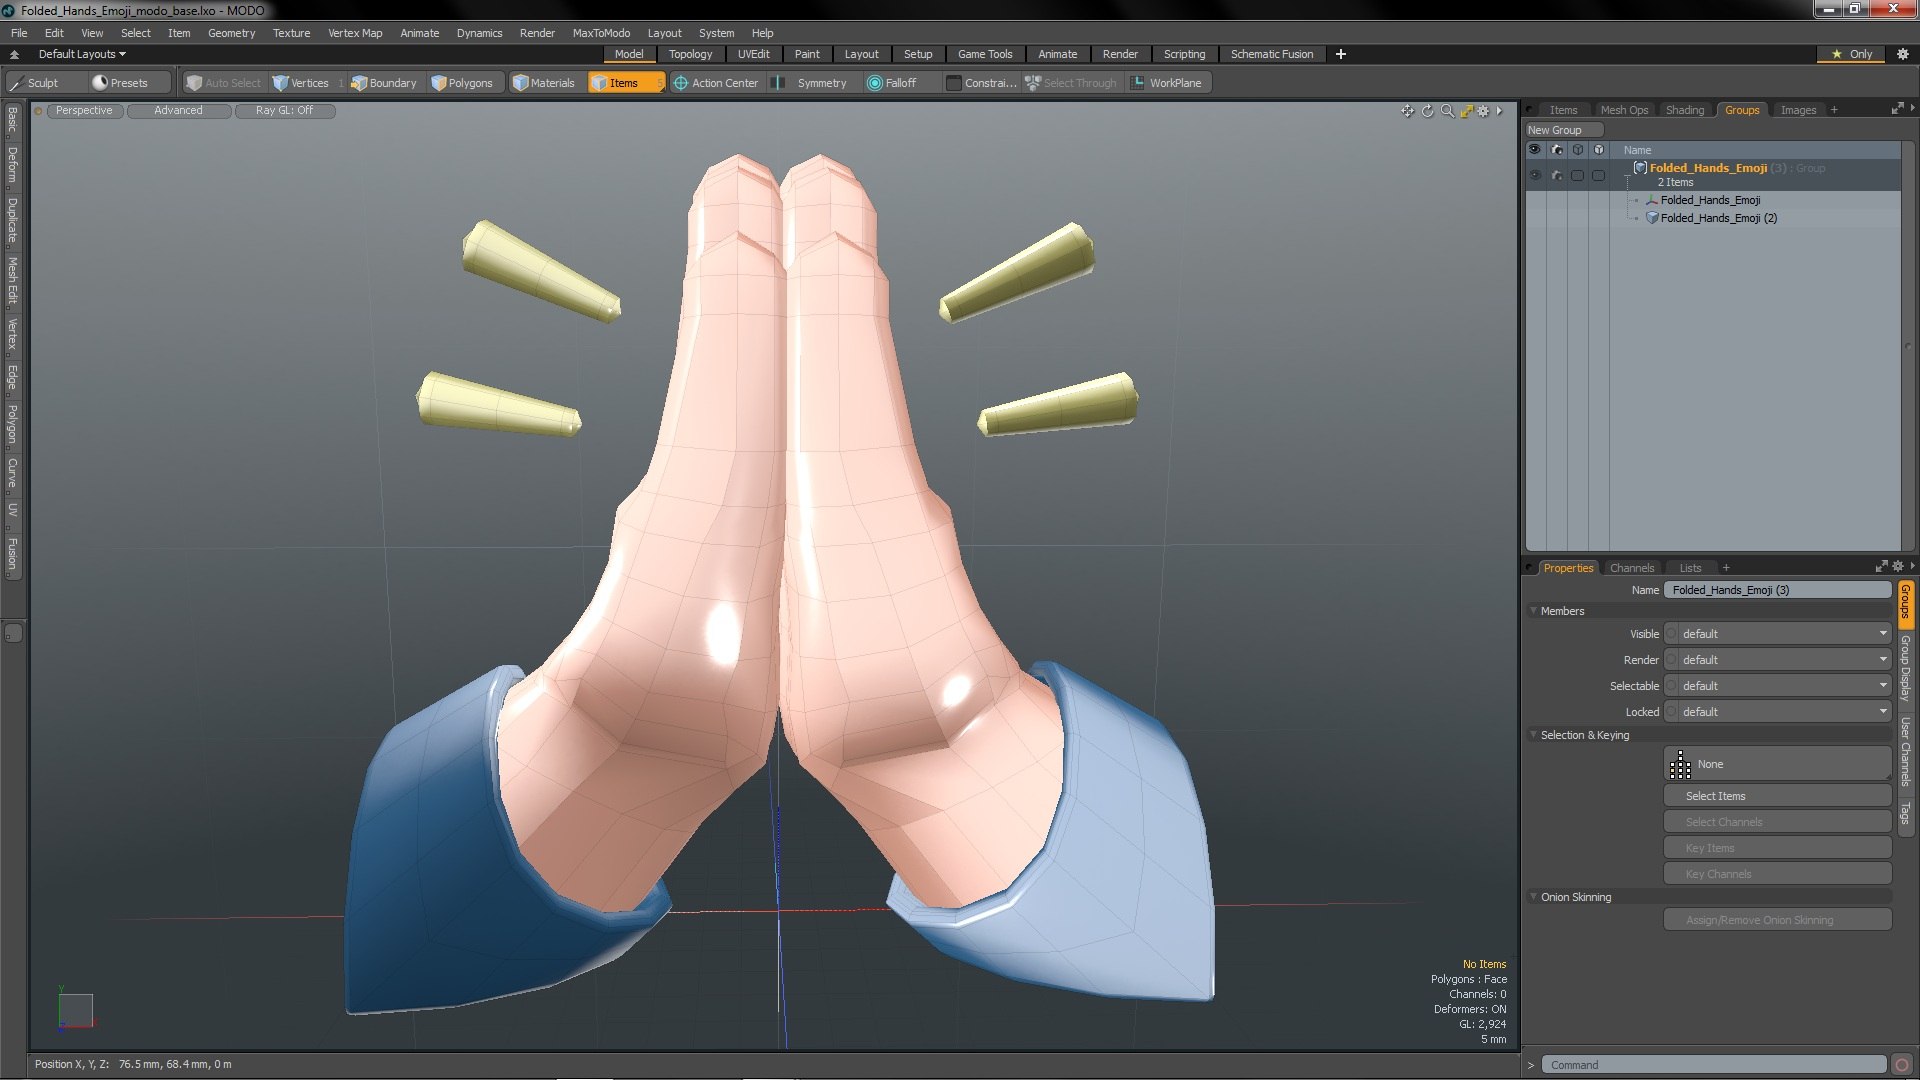Image resolution: width=1920 pixels, height=1080 pixels.
Task: Click the viewport rotate icon
Action: pyautogui.click(x=1427, y=111)
